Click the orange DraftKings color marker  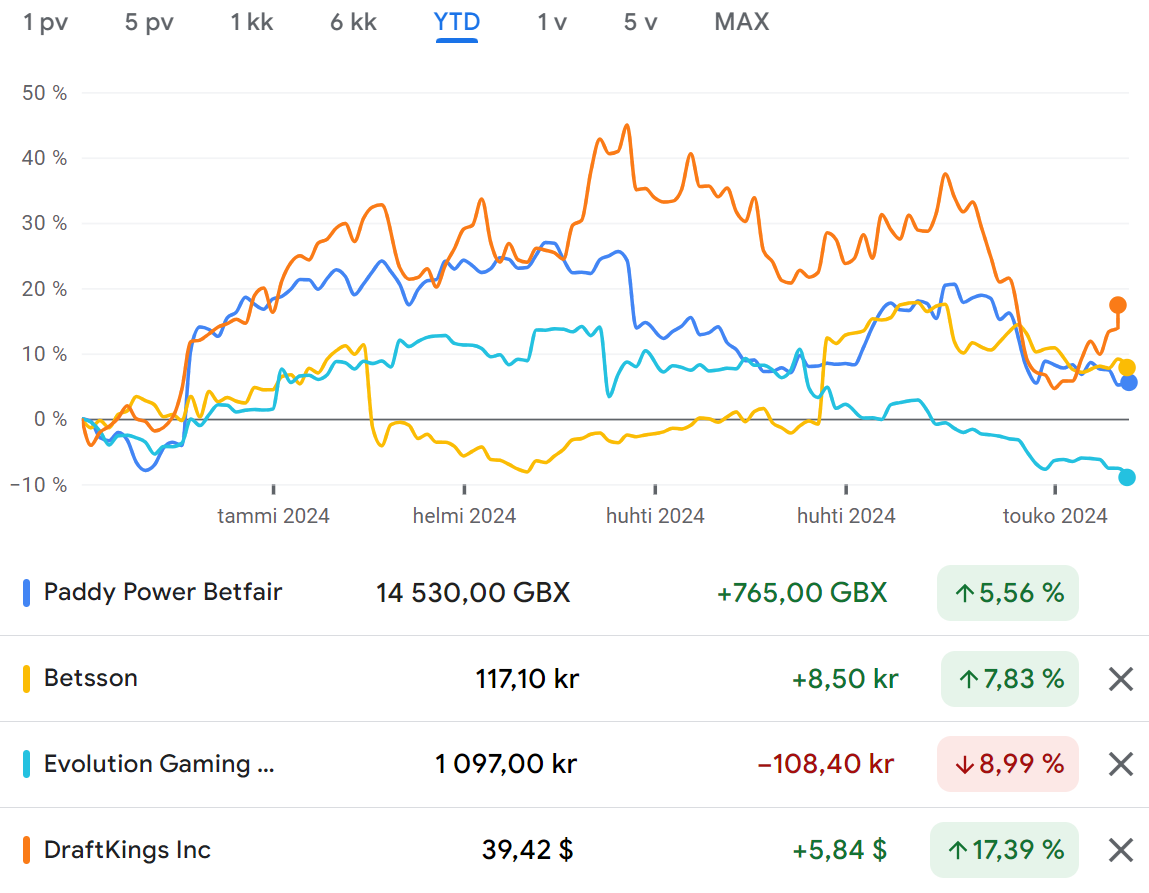26,850
